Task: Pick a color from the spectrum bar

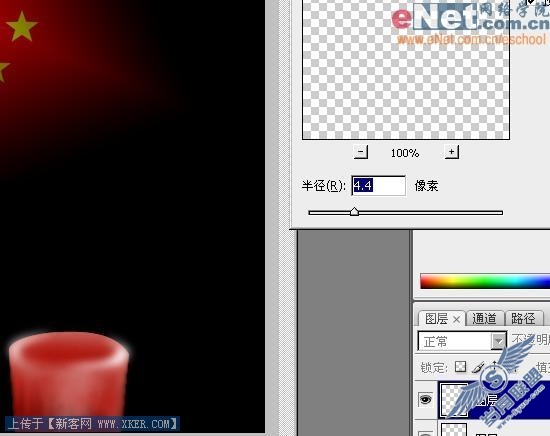Action: coord(485,282)
